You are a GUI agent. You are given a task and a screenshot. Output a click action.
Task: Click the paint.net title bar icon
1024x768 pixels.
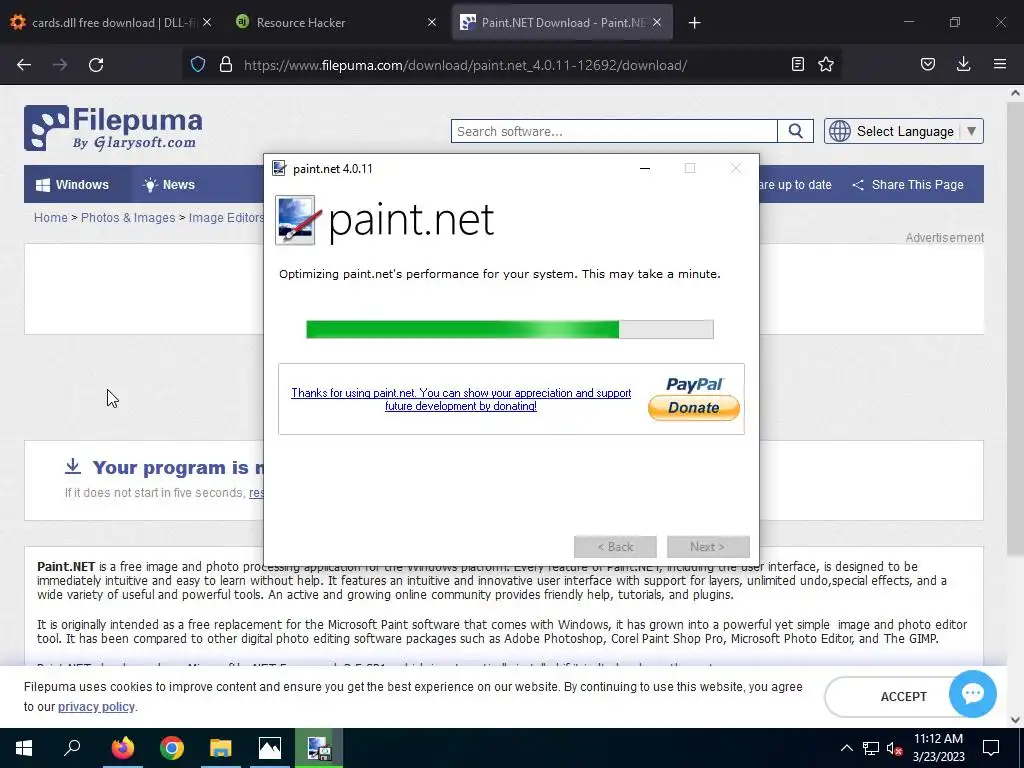coord(279,168)
